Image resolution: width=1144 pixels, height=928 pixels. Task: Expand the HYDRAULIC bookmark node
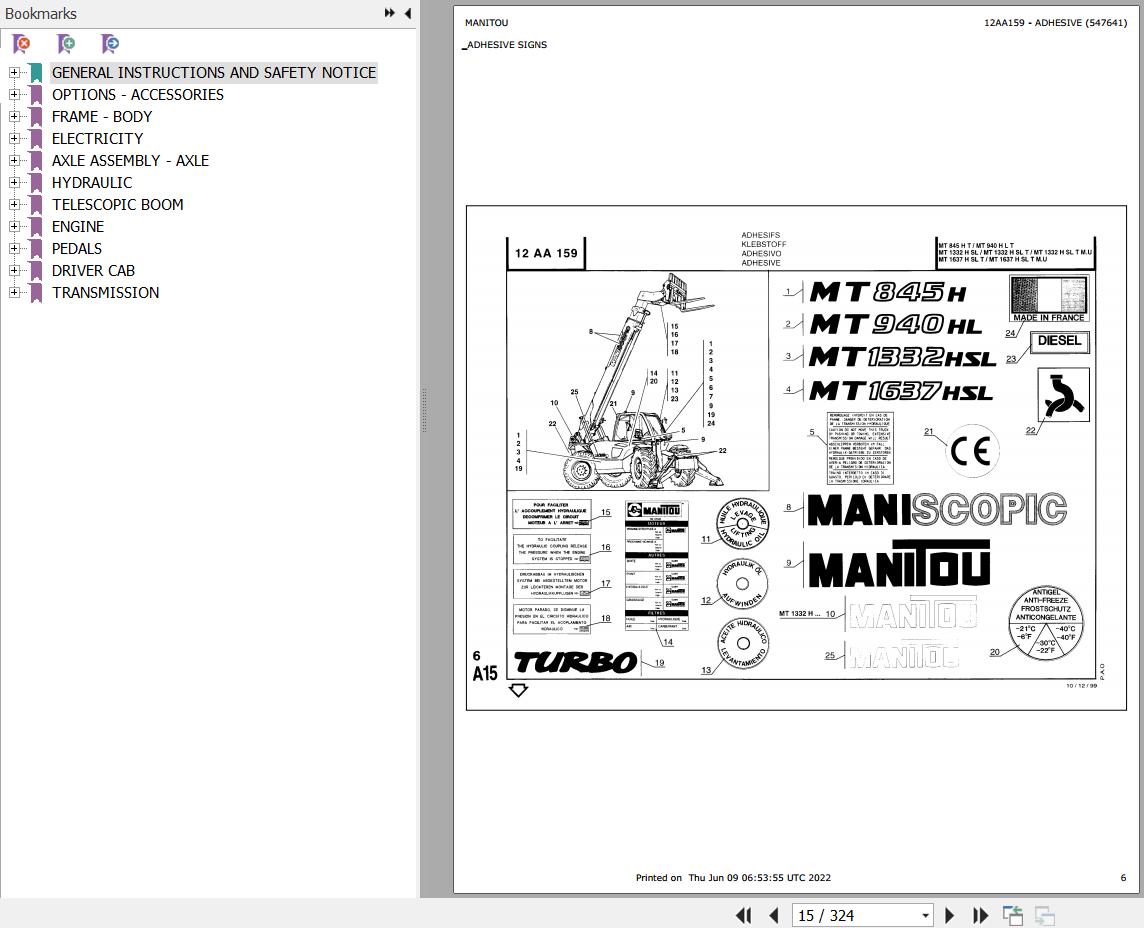coord(14,182)
